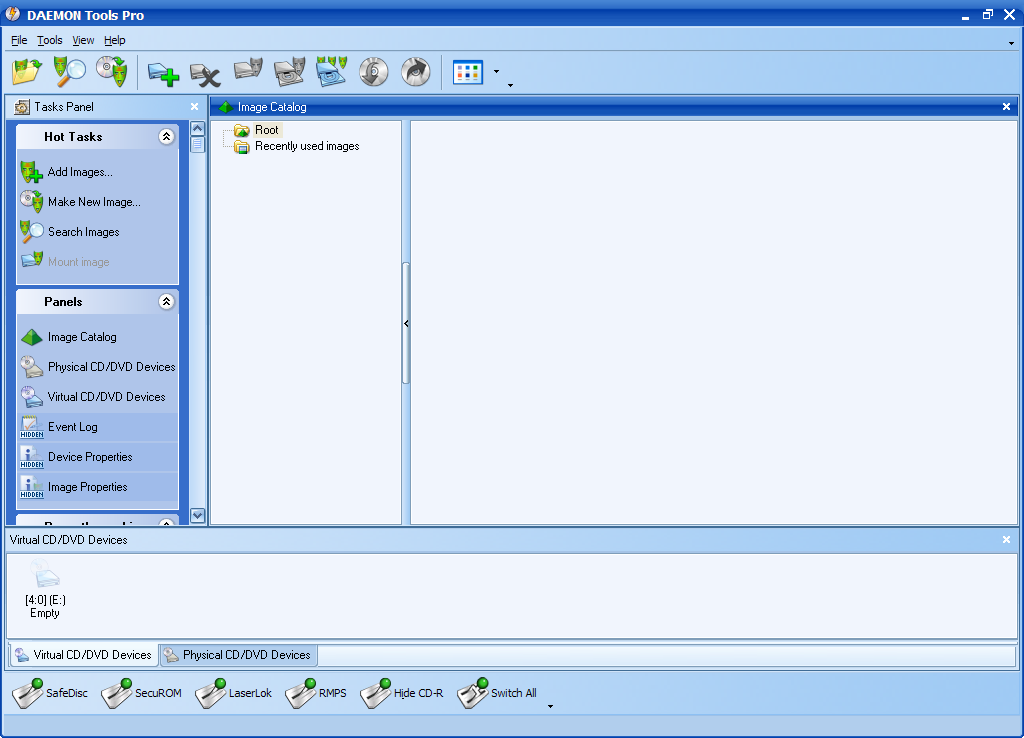Open the Tools menu

point(50,40)
